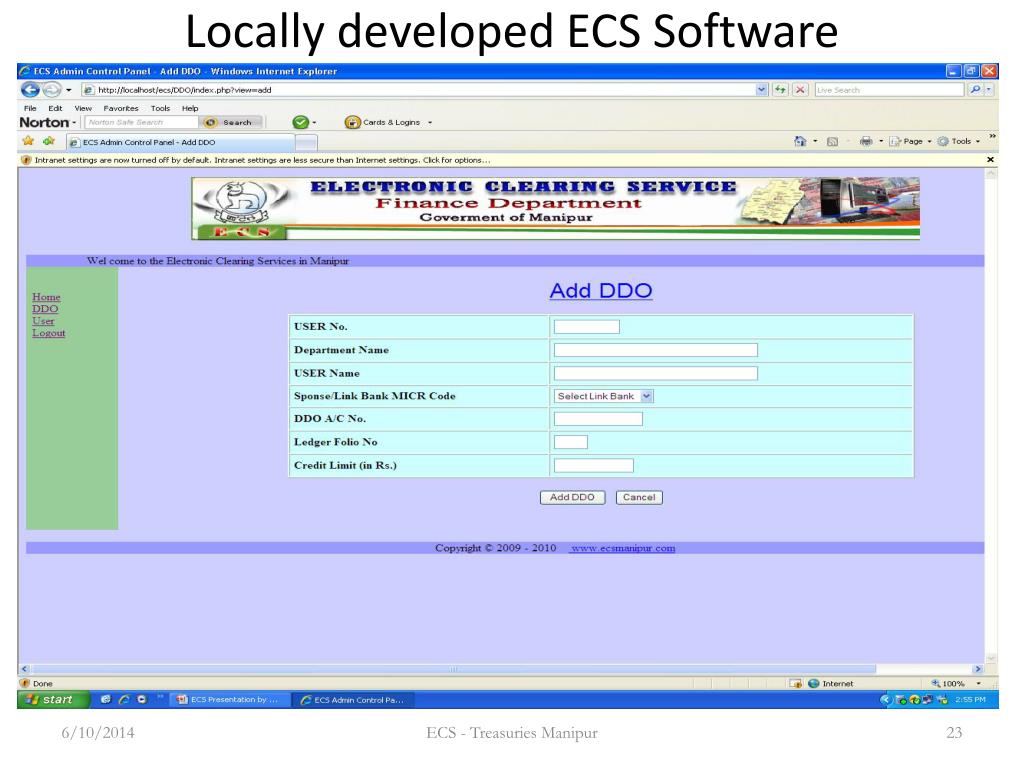The height and width of the screenshot is (768, 1024).
Task: Open the DDO link in sidebar
Action: tap(45, 309)
